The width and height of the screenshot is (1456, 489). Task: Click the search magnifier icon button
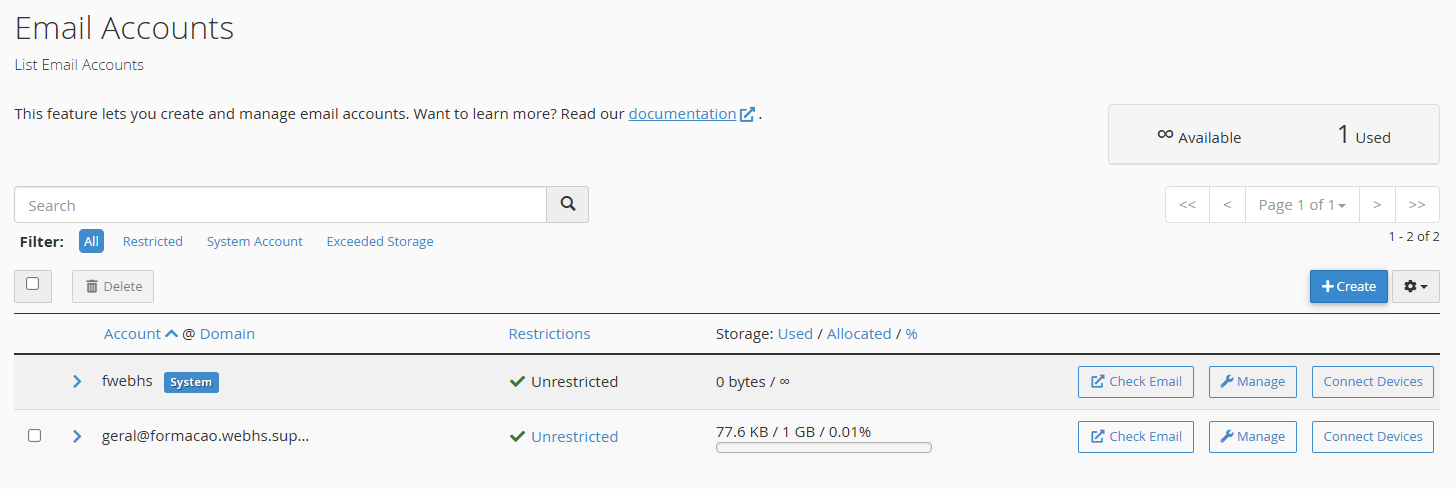pyautogui.click(x=567, y=204)
